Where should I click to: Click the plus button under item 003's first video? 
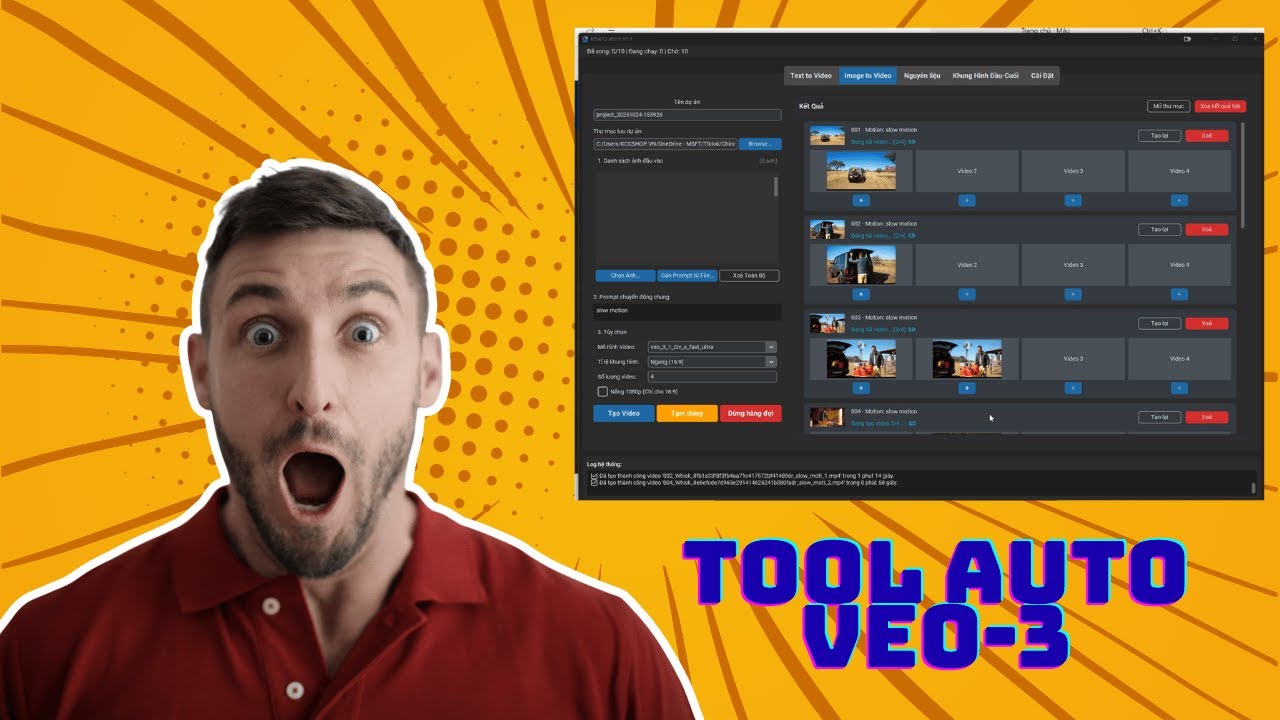click(x=861, y=388)
